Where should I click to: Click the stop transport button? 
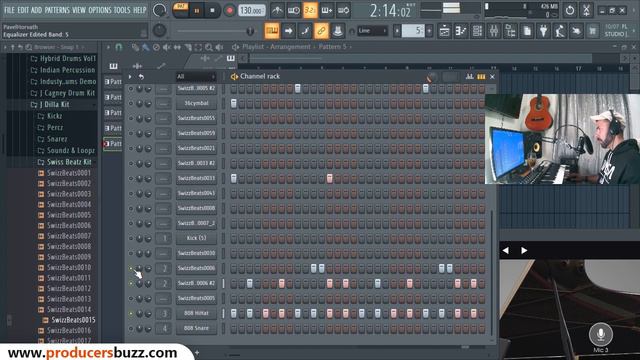[x=212, y=11]
